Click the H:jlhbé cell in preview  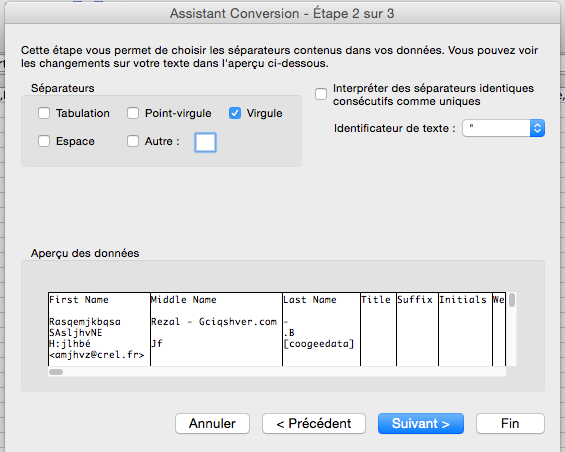70,344
